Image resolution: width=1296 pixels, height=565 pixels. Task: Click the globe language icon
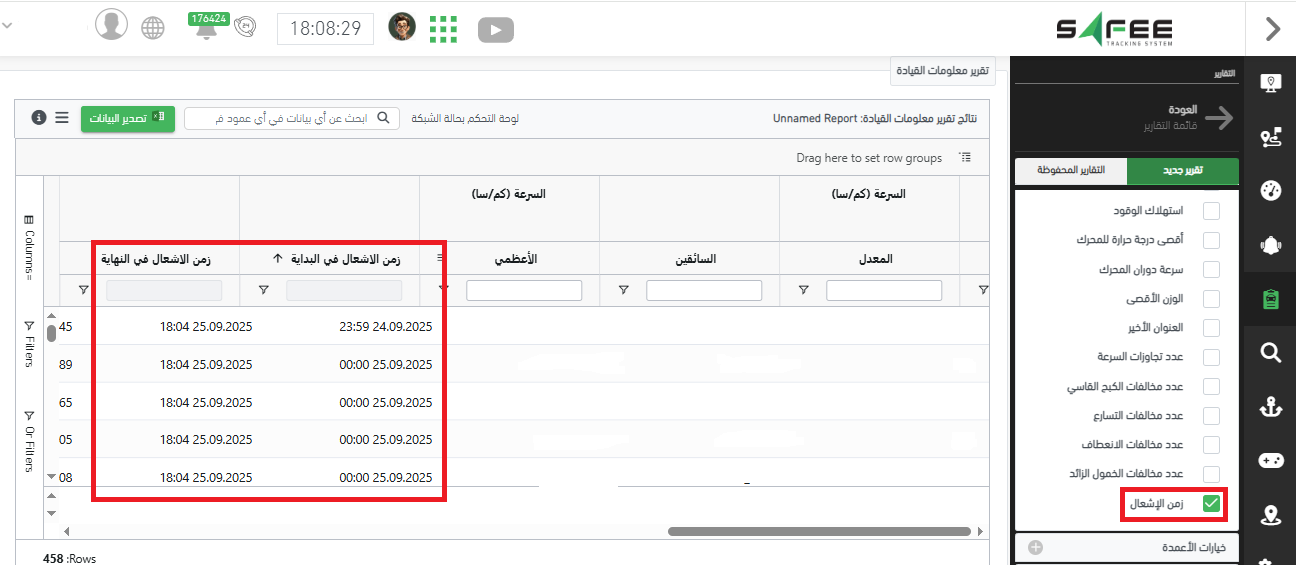(152, 28)
